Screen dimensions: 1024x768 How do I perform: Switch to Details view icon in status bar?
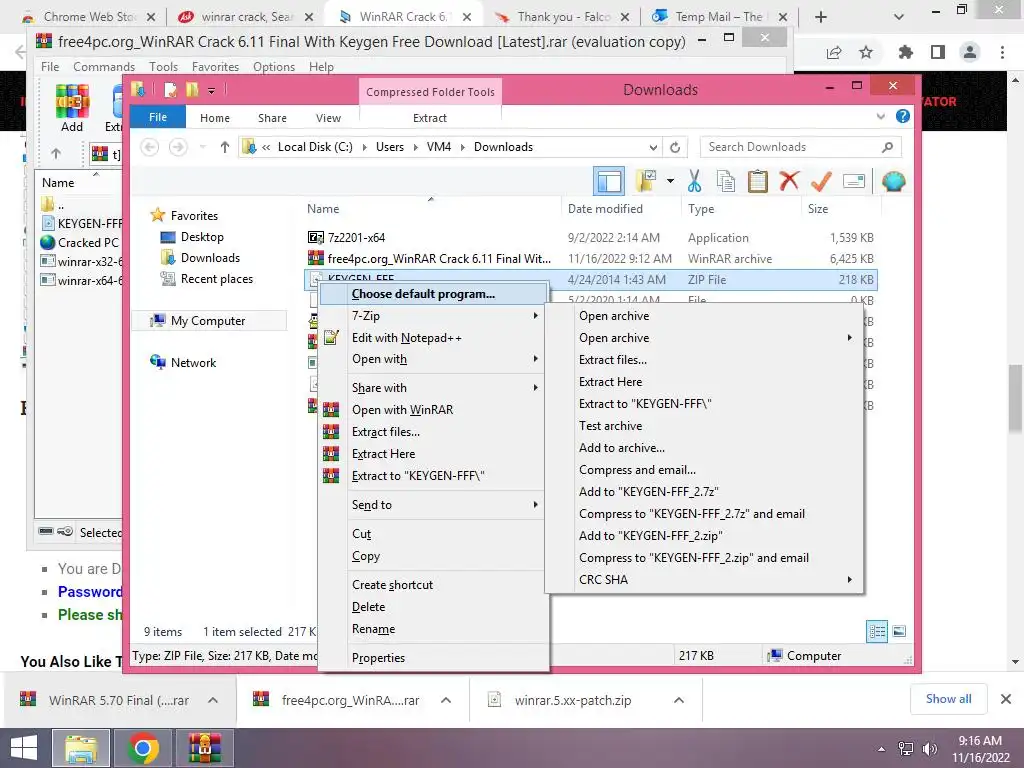(x=876, y=631)
